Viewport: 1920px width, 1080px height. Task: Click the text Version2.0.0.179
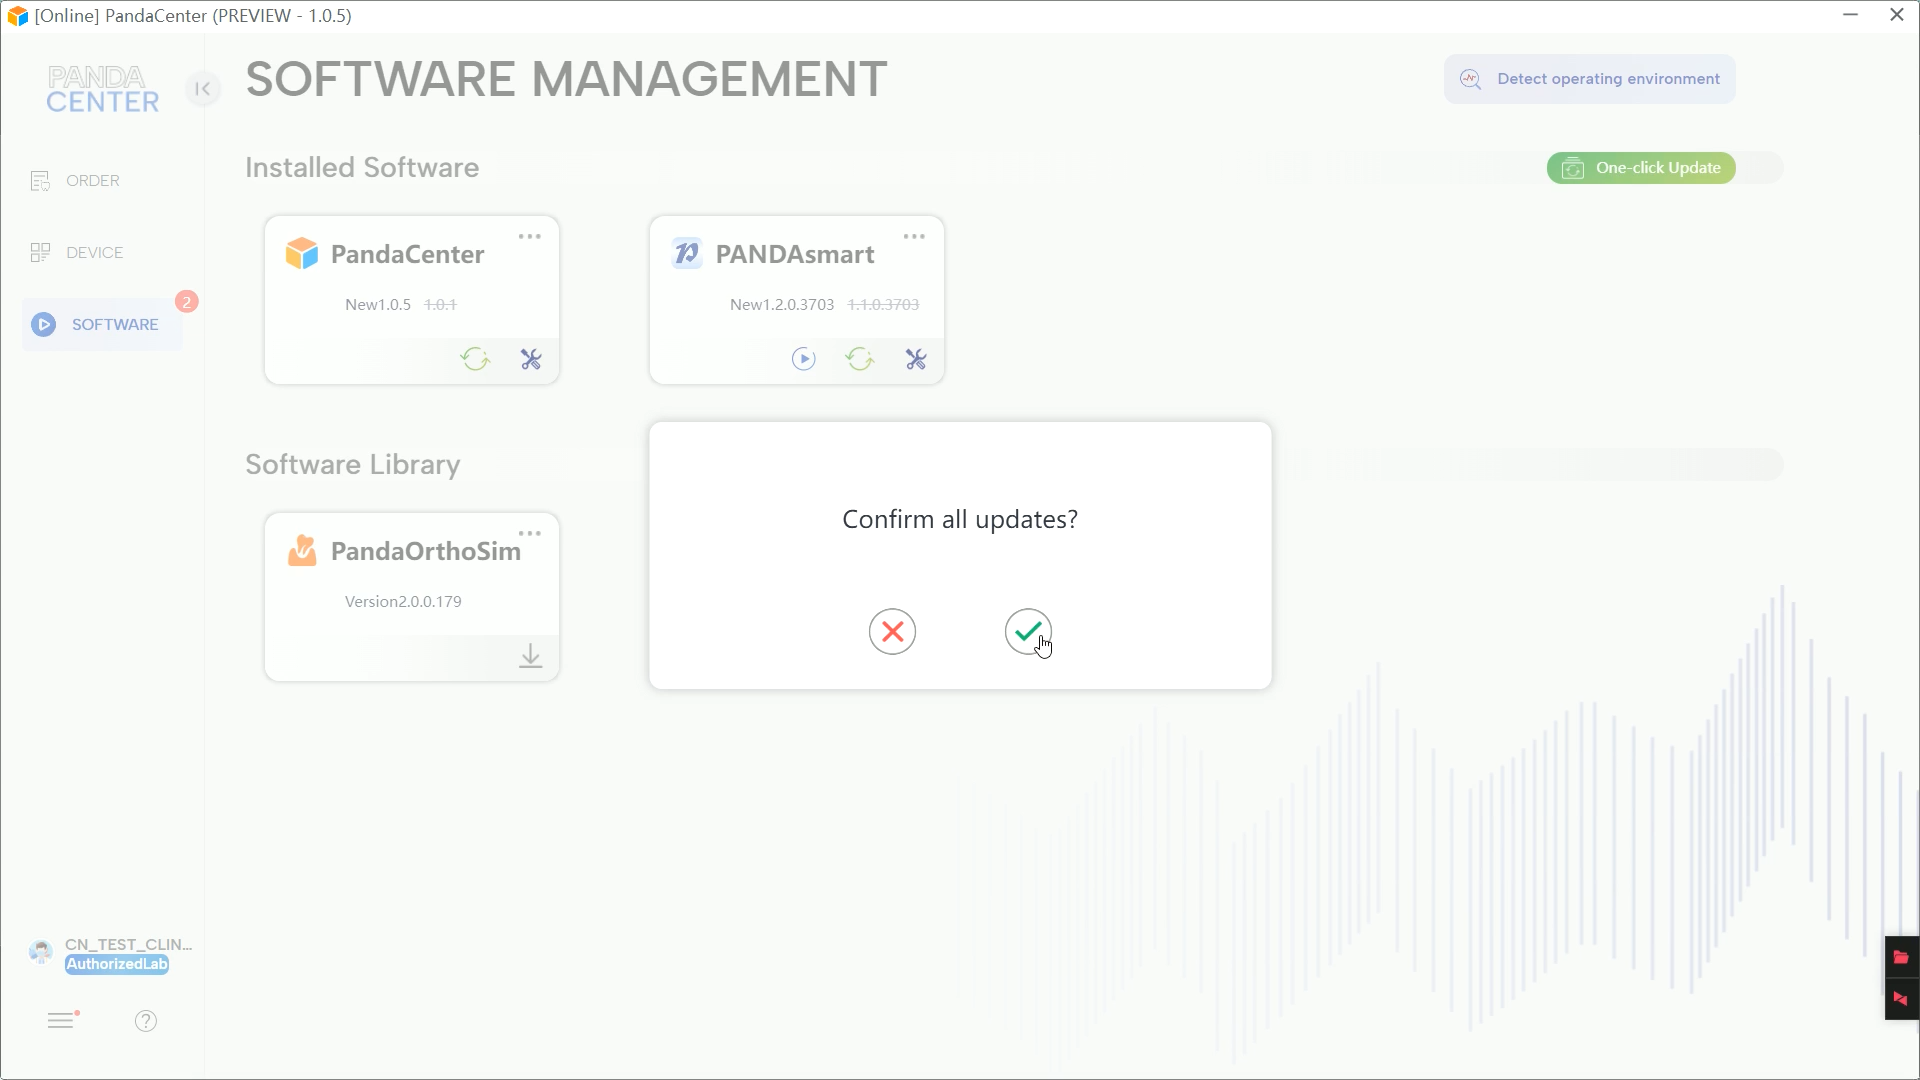[x=403, y=602]
